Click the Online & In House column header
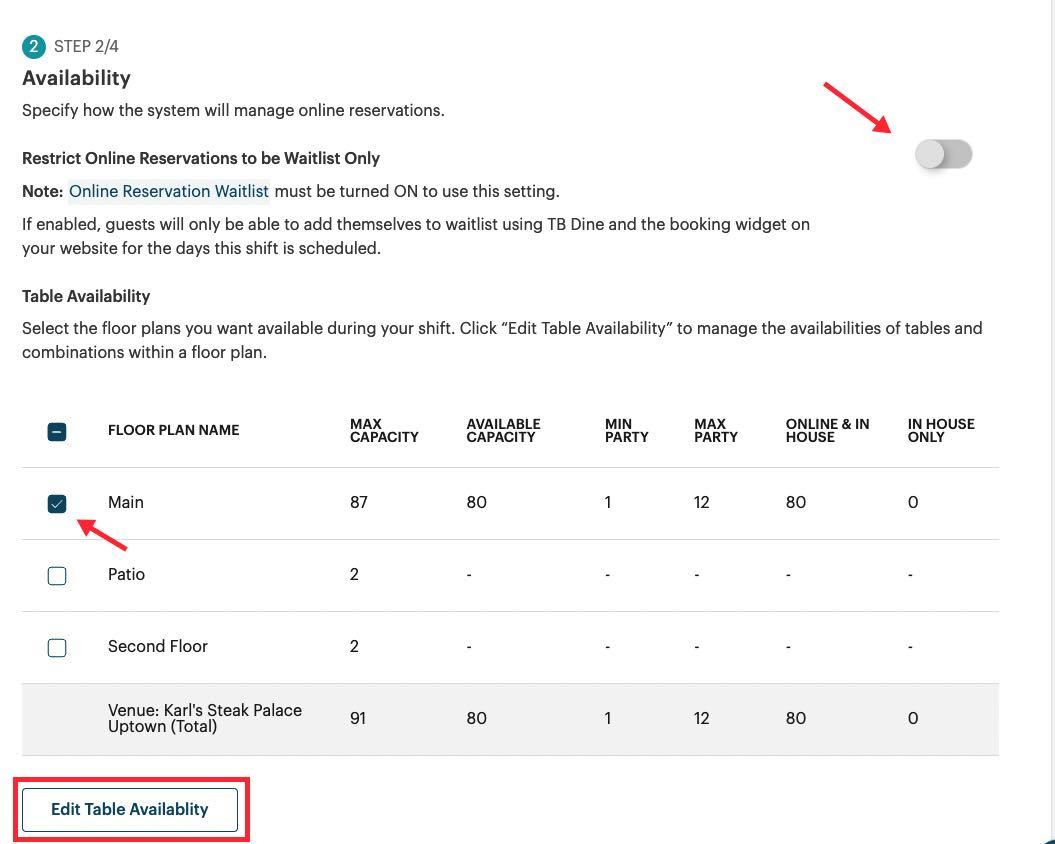 pyautogui.click(x=827, y=430)
